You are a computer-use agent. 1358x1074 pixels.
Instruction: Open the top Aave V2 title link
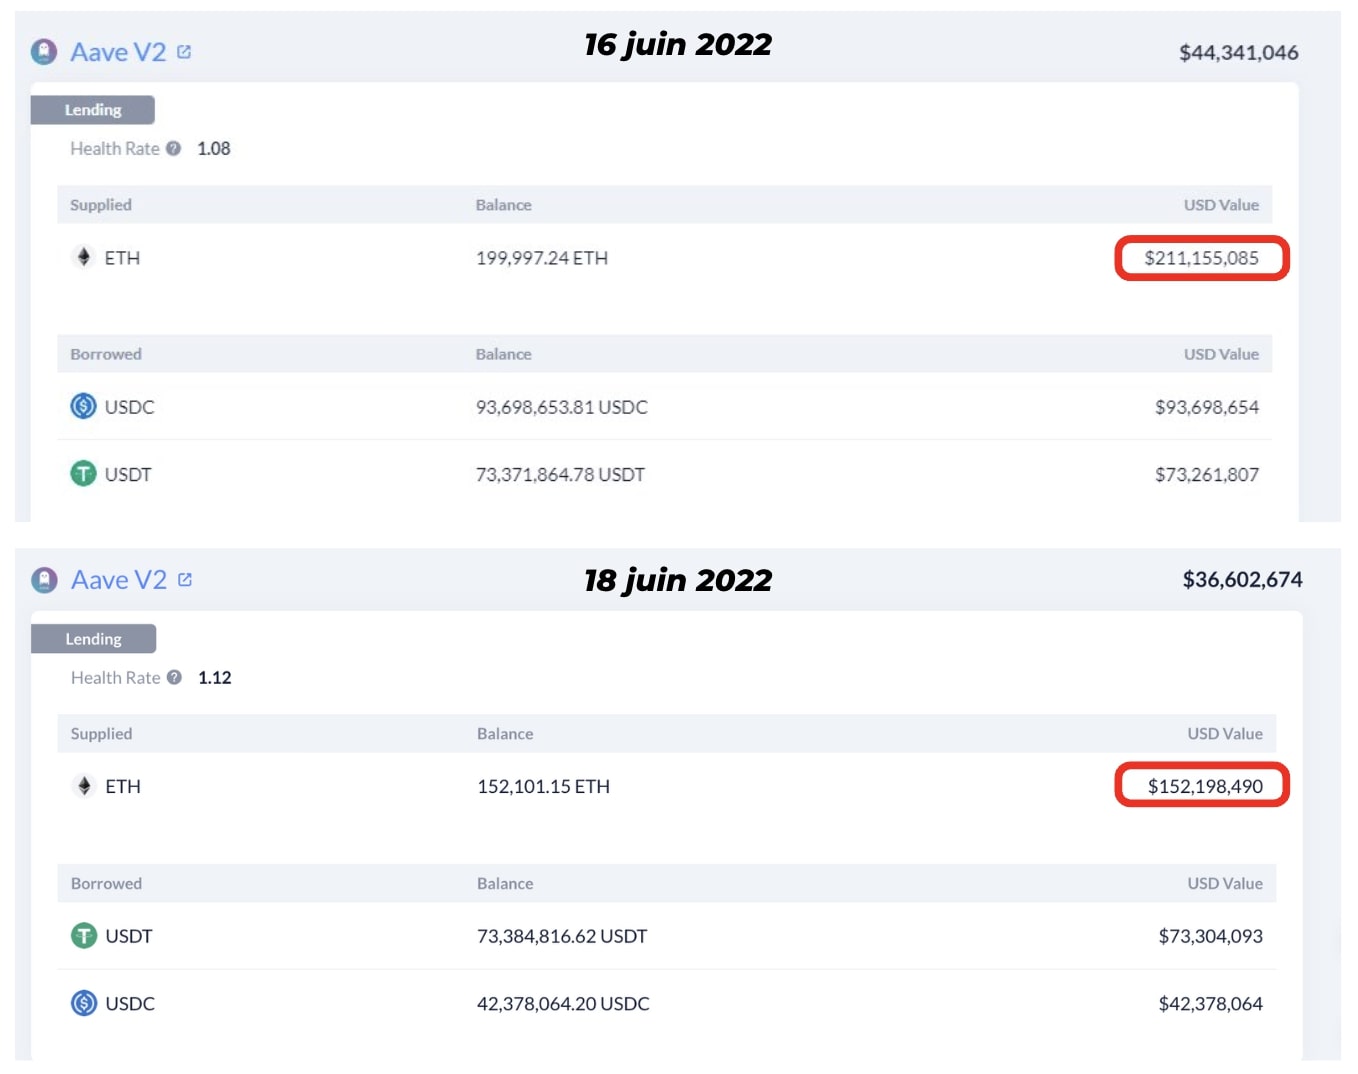tap(118, 52)
